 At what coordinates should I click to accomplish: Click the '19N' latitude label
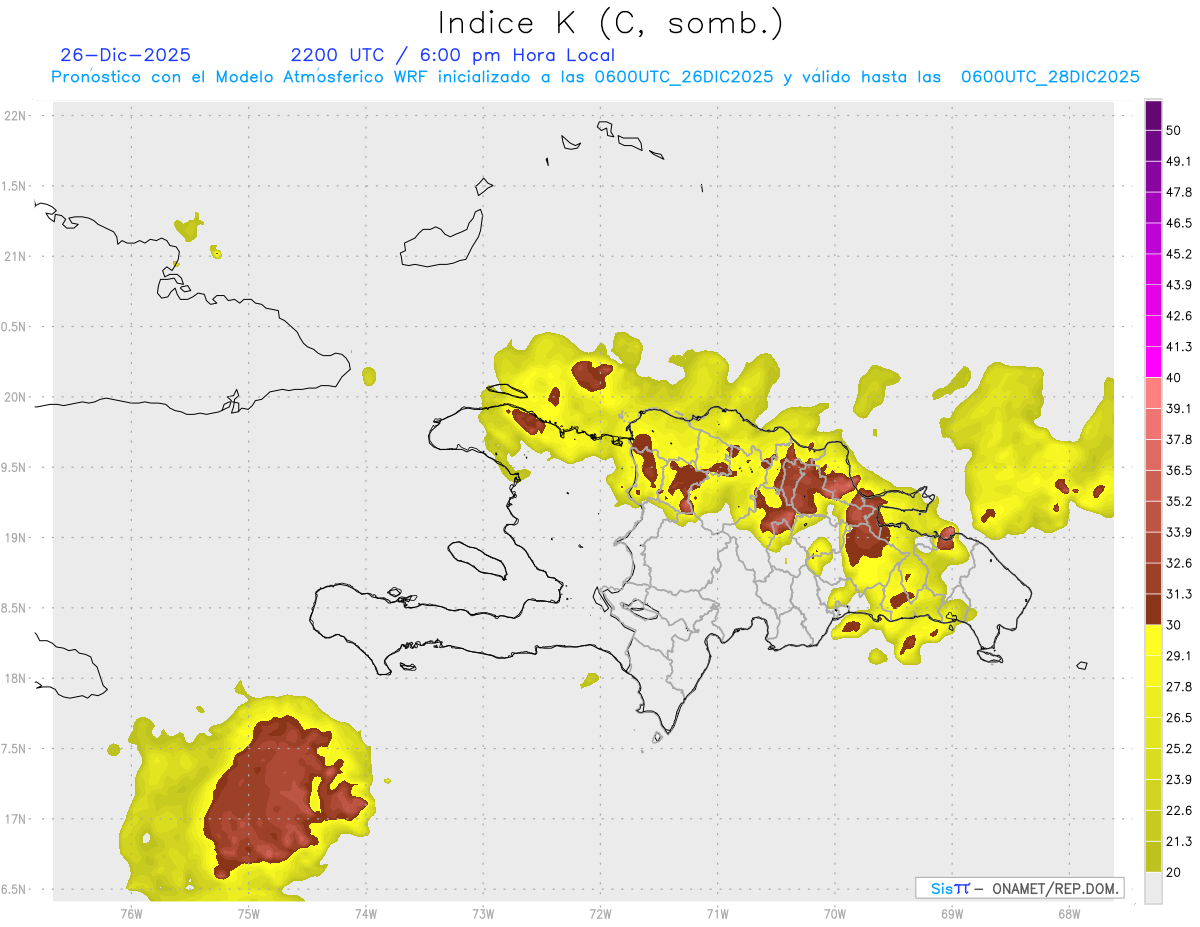coord(16,538)
